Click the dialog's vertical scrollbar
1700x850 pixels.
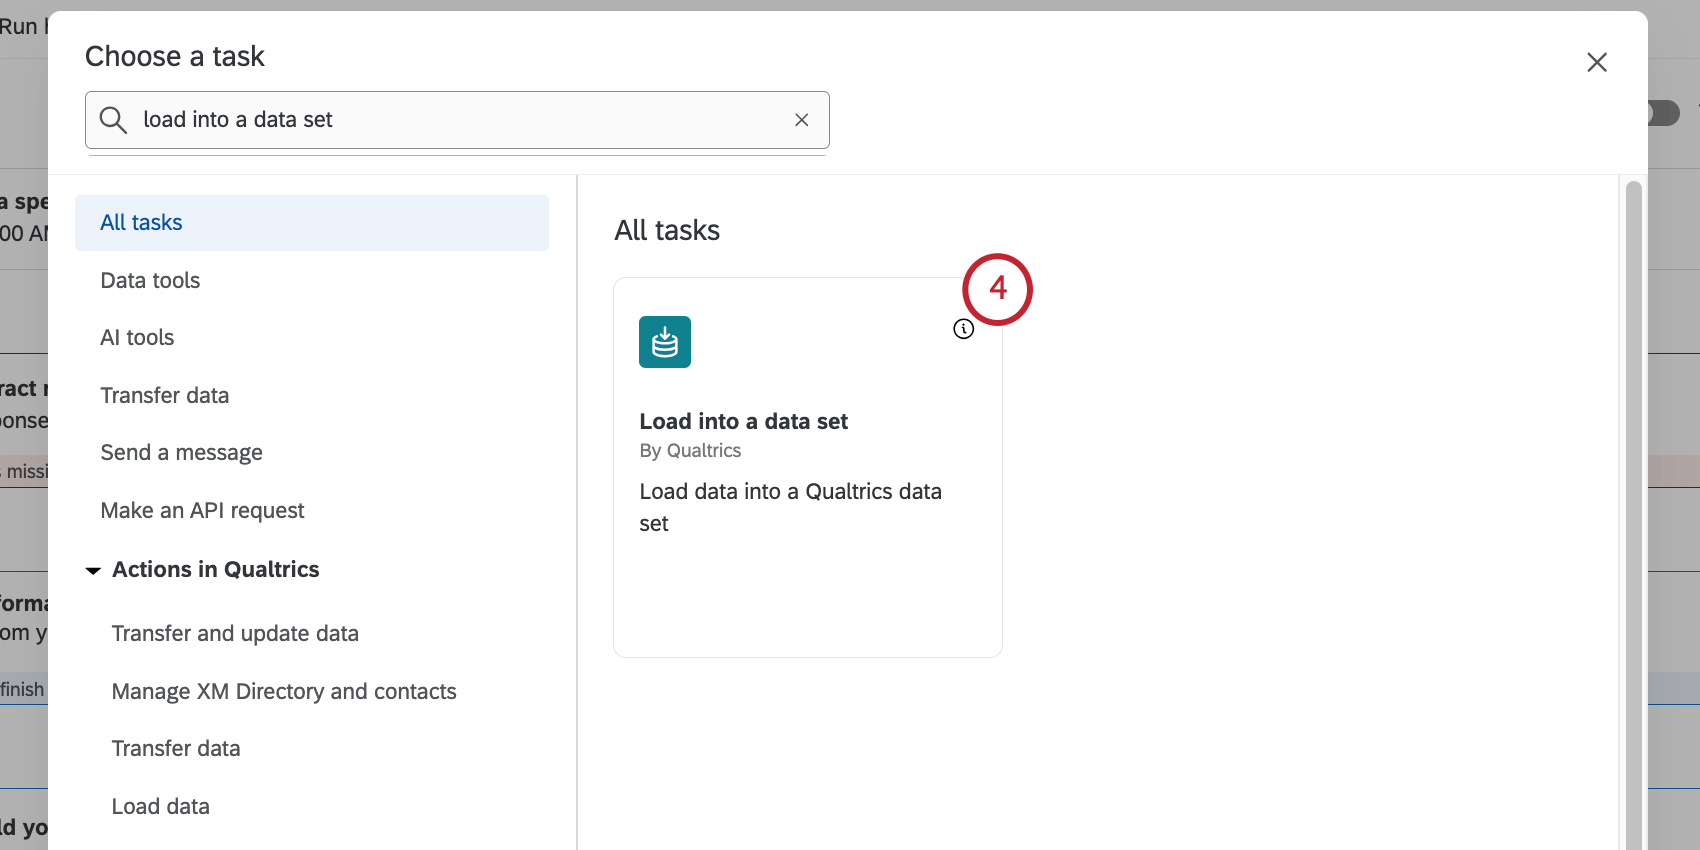click(1633, 500)
